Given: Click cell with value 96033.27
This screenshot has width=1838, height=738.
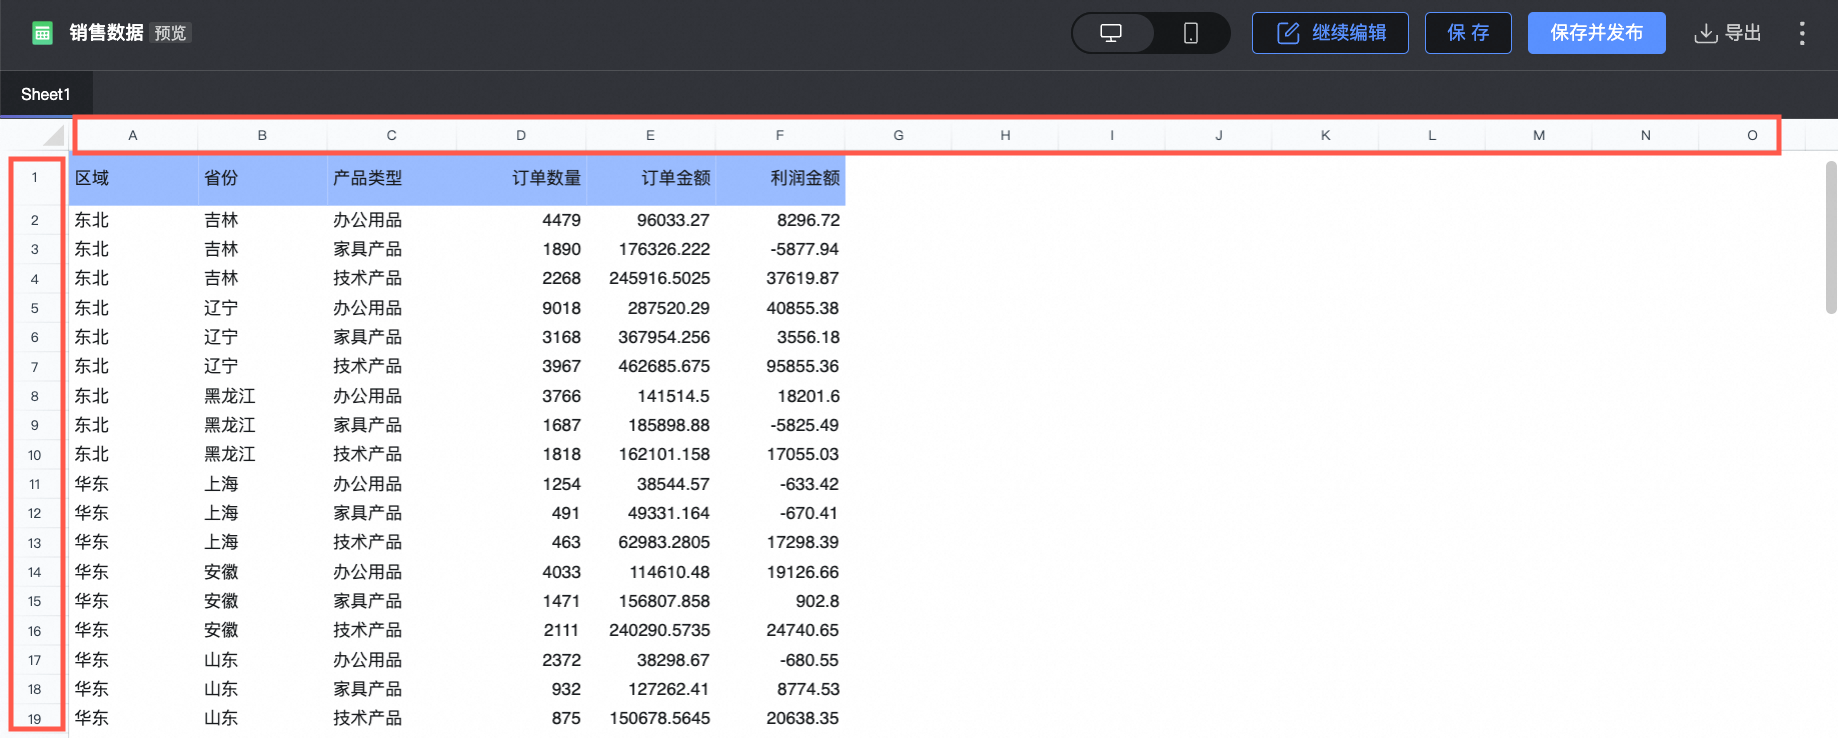Looking at the screenshot, I should pos(650,220).
